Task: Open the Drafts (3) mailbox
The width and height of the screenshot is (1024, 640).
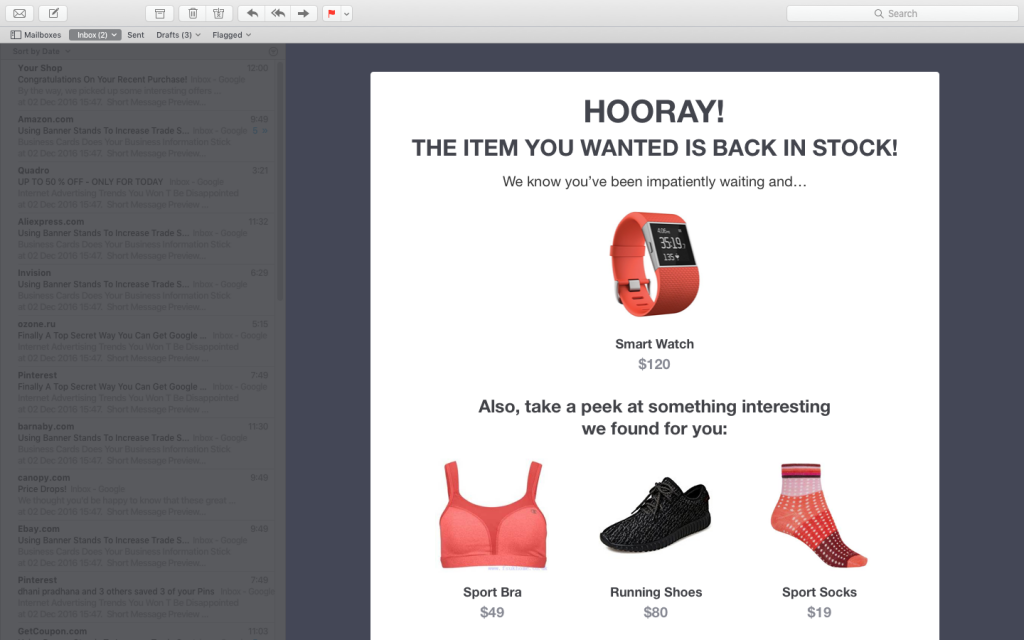Action: click(x=178, y=35)
